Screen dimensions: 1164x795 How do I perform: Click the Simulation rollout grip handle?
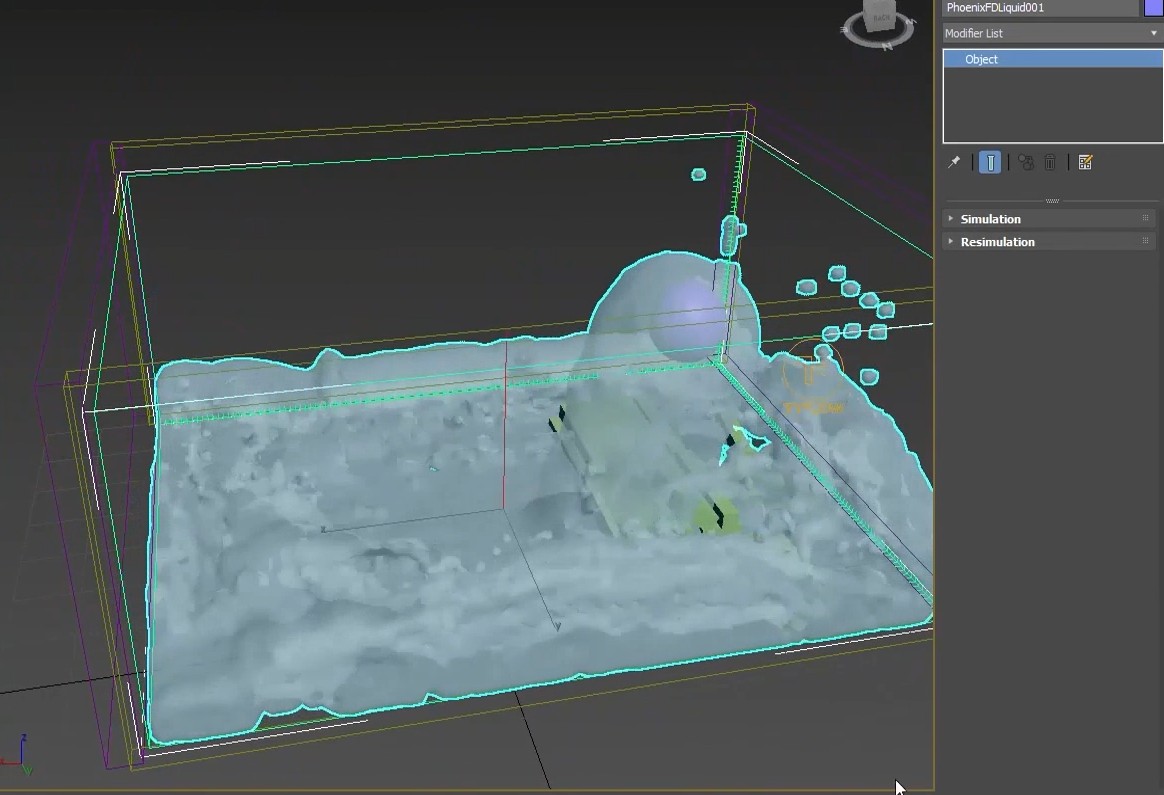tap(1146, 219)
